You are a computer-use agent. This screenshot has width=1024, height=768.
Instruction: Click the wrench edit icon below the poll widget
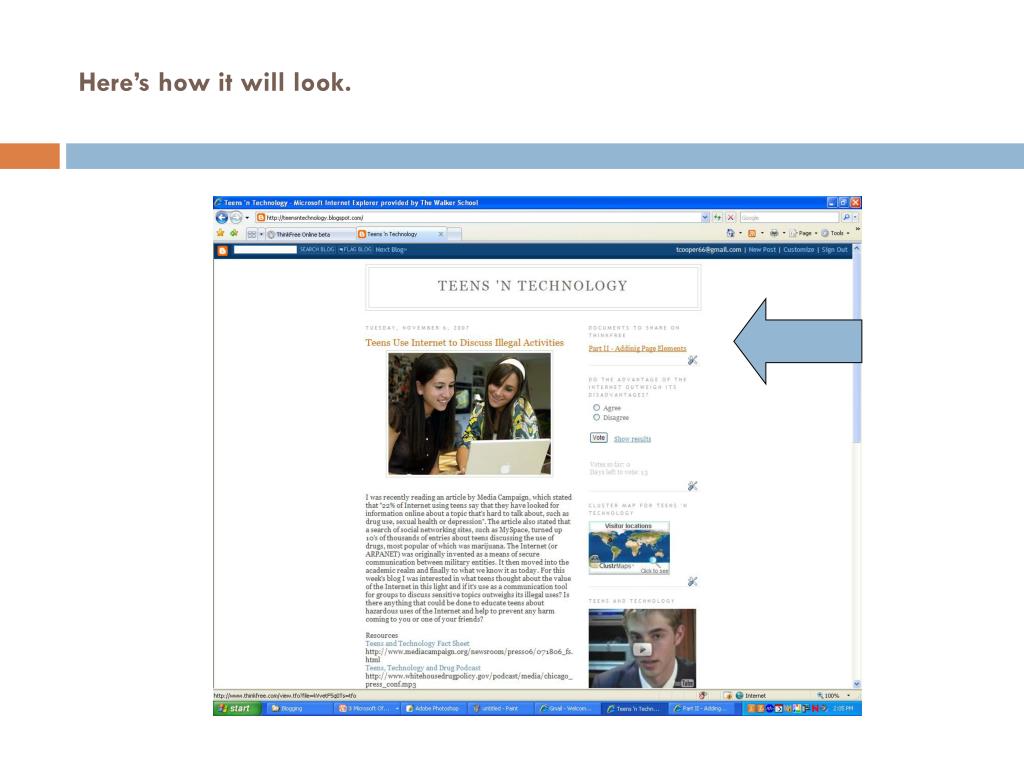coord(693,486)
